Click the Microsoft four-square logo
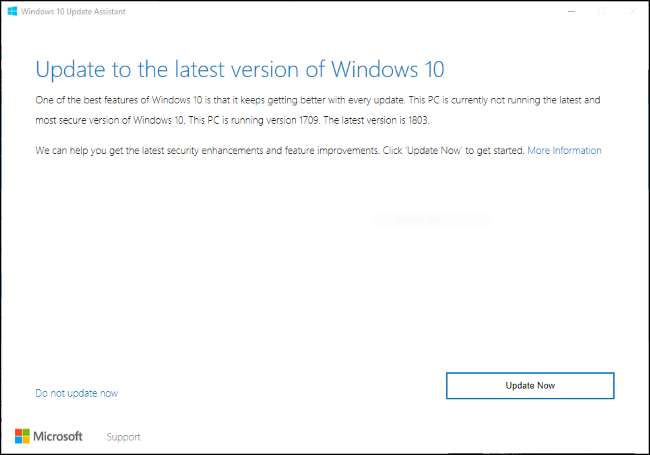 [23, 436]
